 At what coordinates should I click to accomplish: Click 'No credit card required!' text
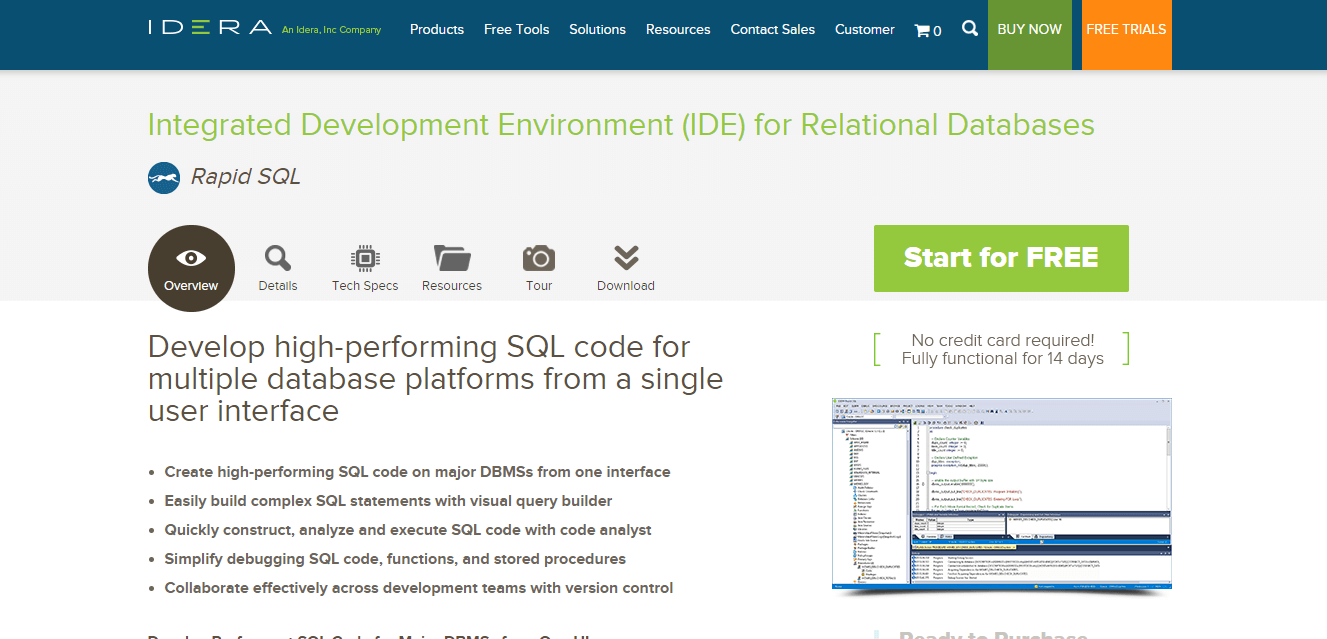pos(1003,340)
